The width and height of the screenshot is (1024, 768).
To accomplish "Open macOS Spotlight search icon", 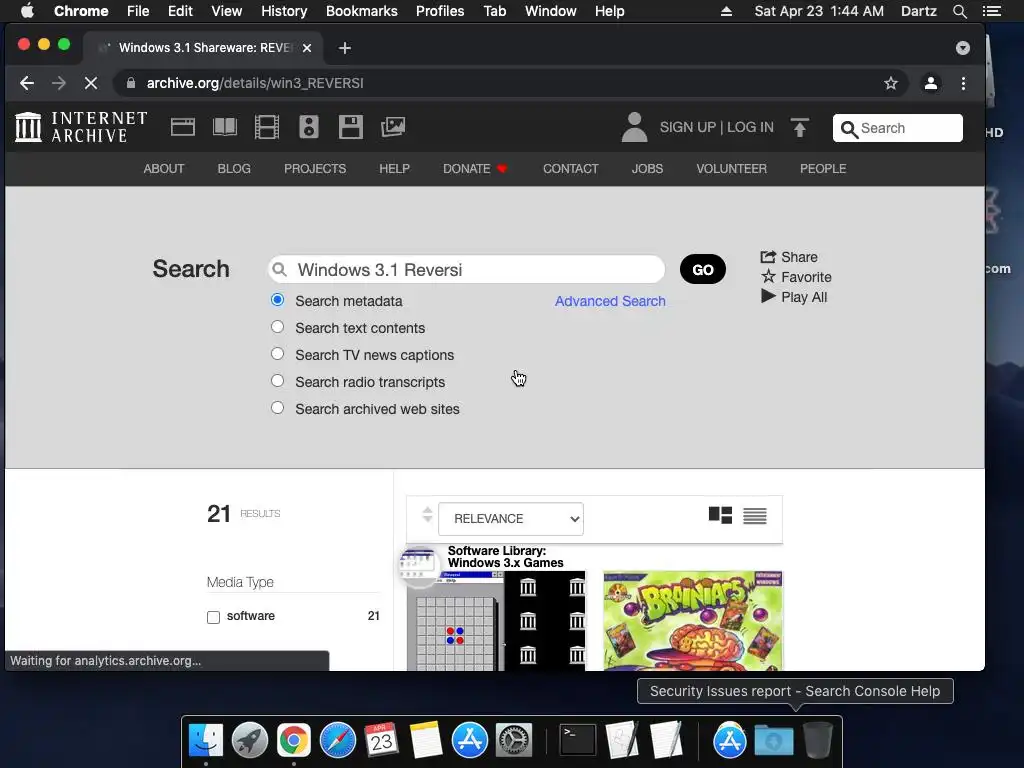I will click(x=959, y=11).
